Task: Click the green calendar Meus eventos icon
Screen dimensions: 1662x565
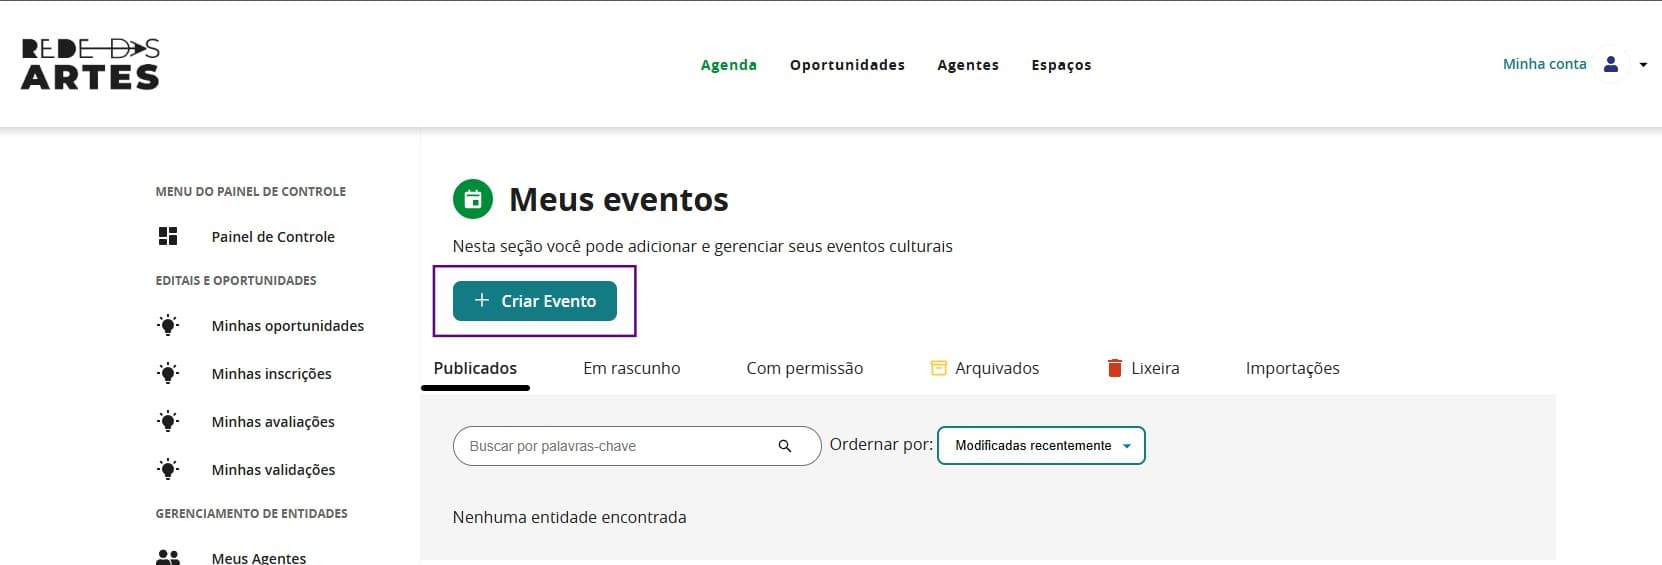Action: (473, 199)
